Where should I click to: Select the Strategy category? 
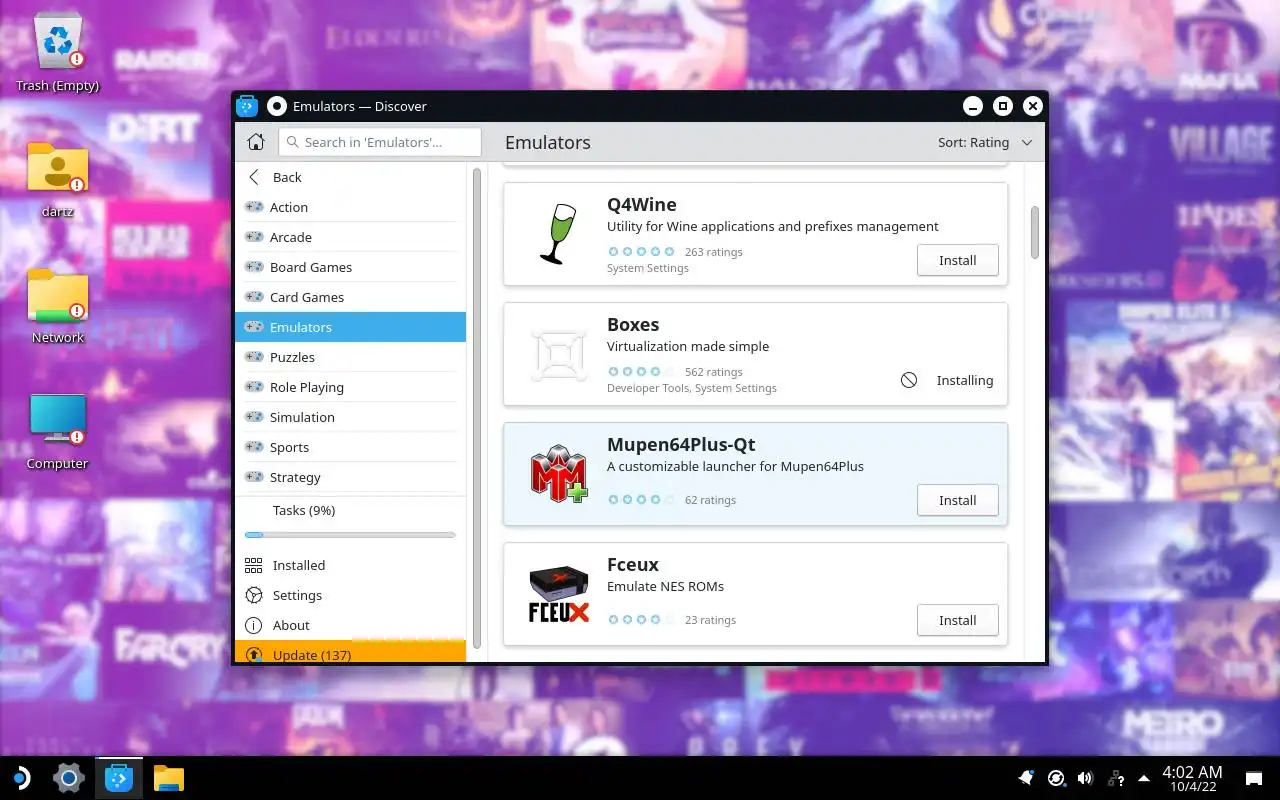click(350, 477)
